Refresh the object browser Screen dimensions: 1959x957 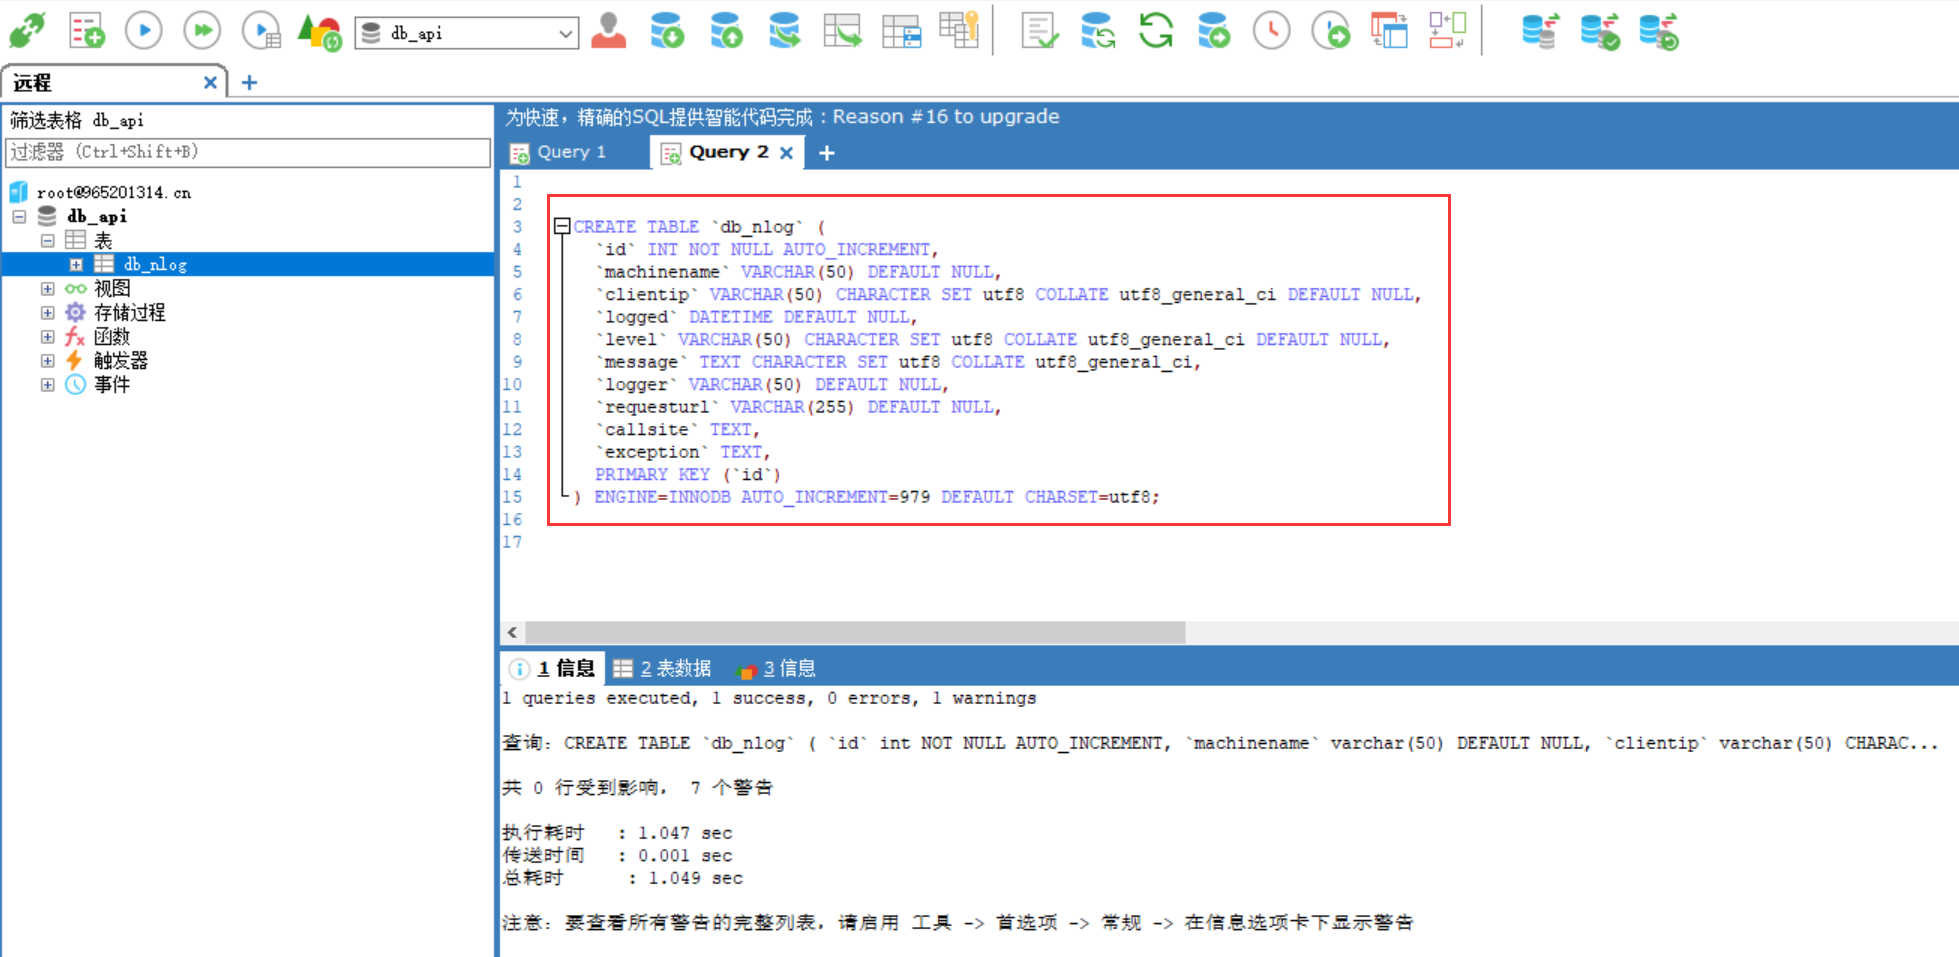(x=1155, y=30)
